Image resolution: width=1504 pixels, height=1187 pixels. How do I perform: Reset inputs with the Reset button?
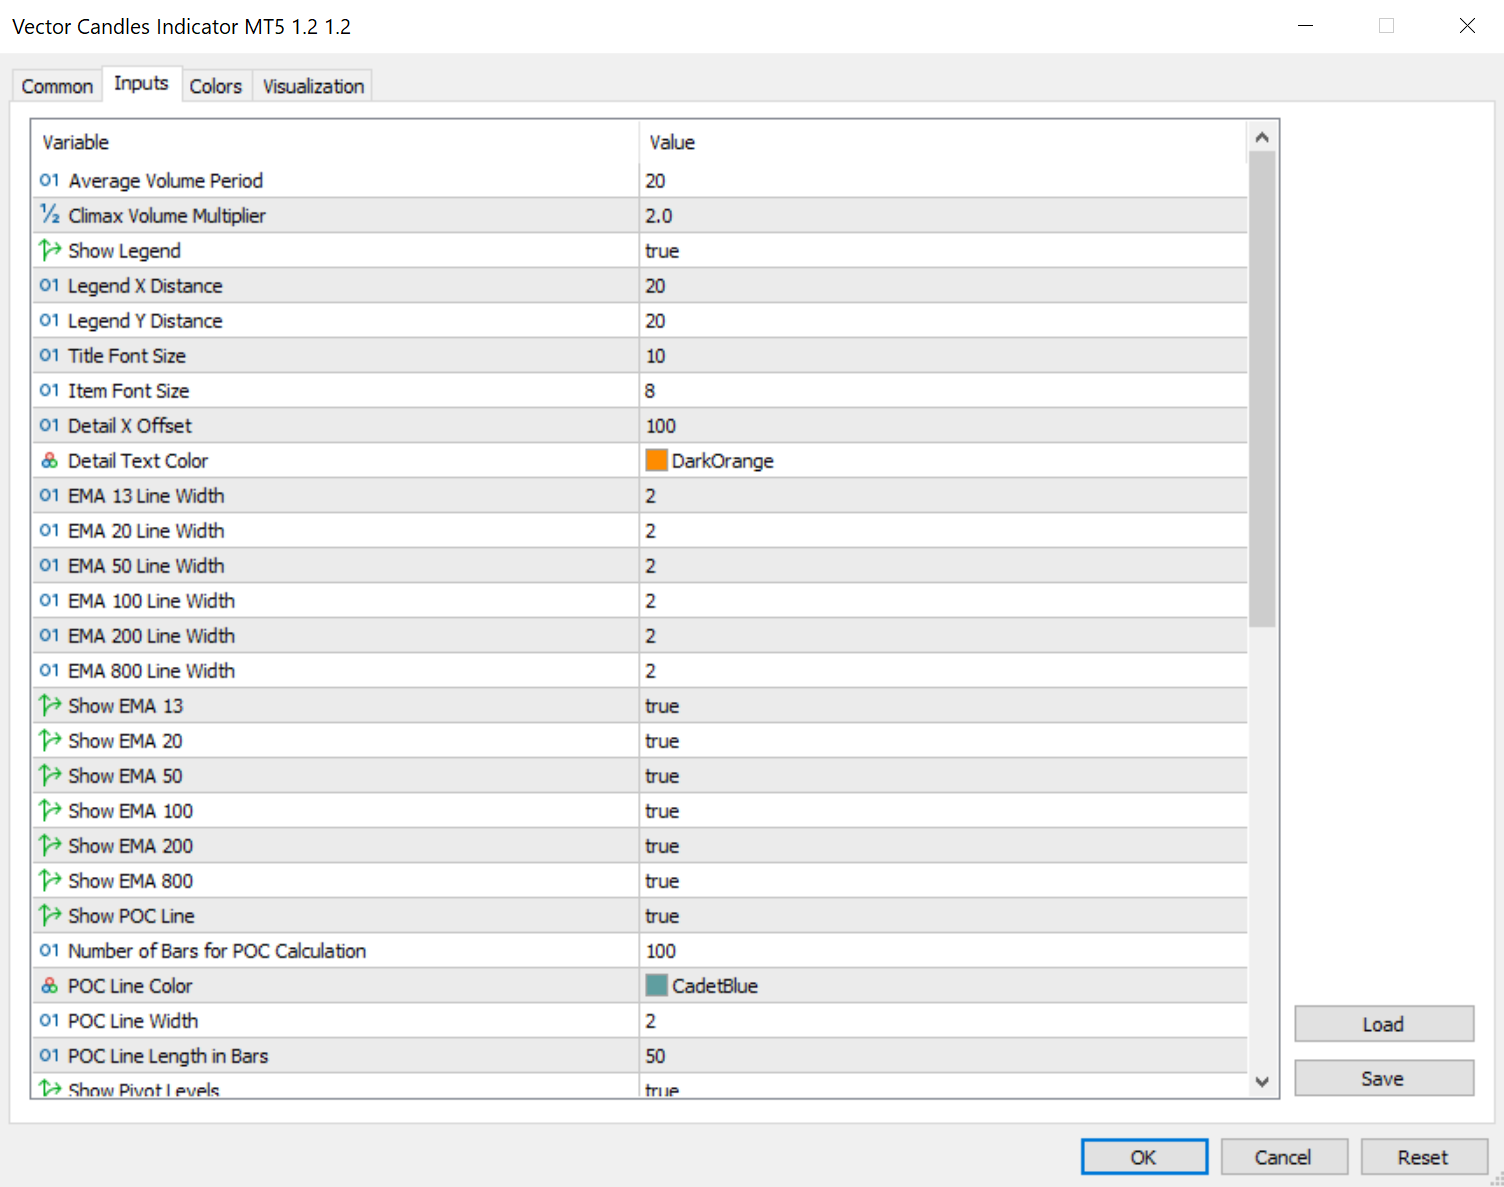coord(1423,1157)
